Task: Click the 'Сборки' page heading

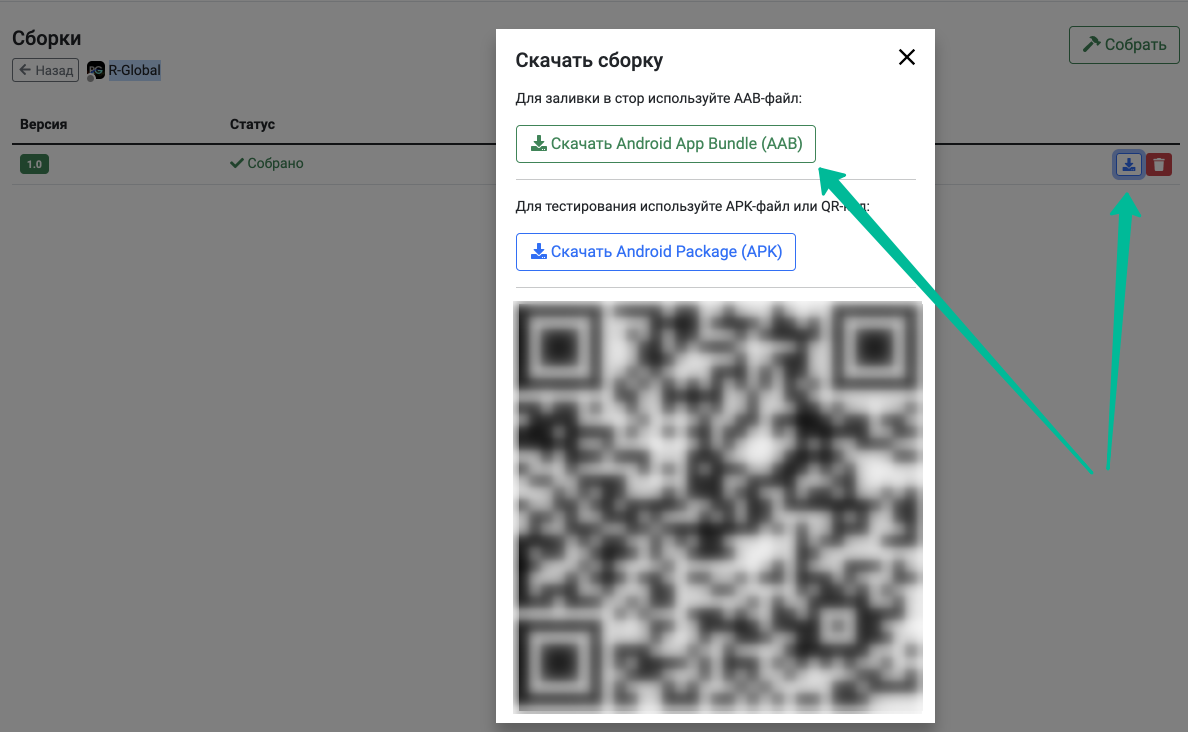Action: 46,38
